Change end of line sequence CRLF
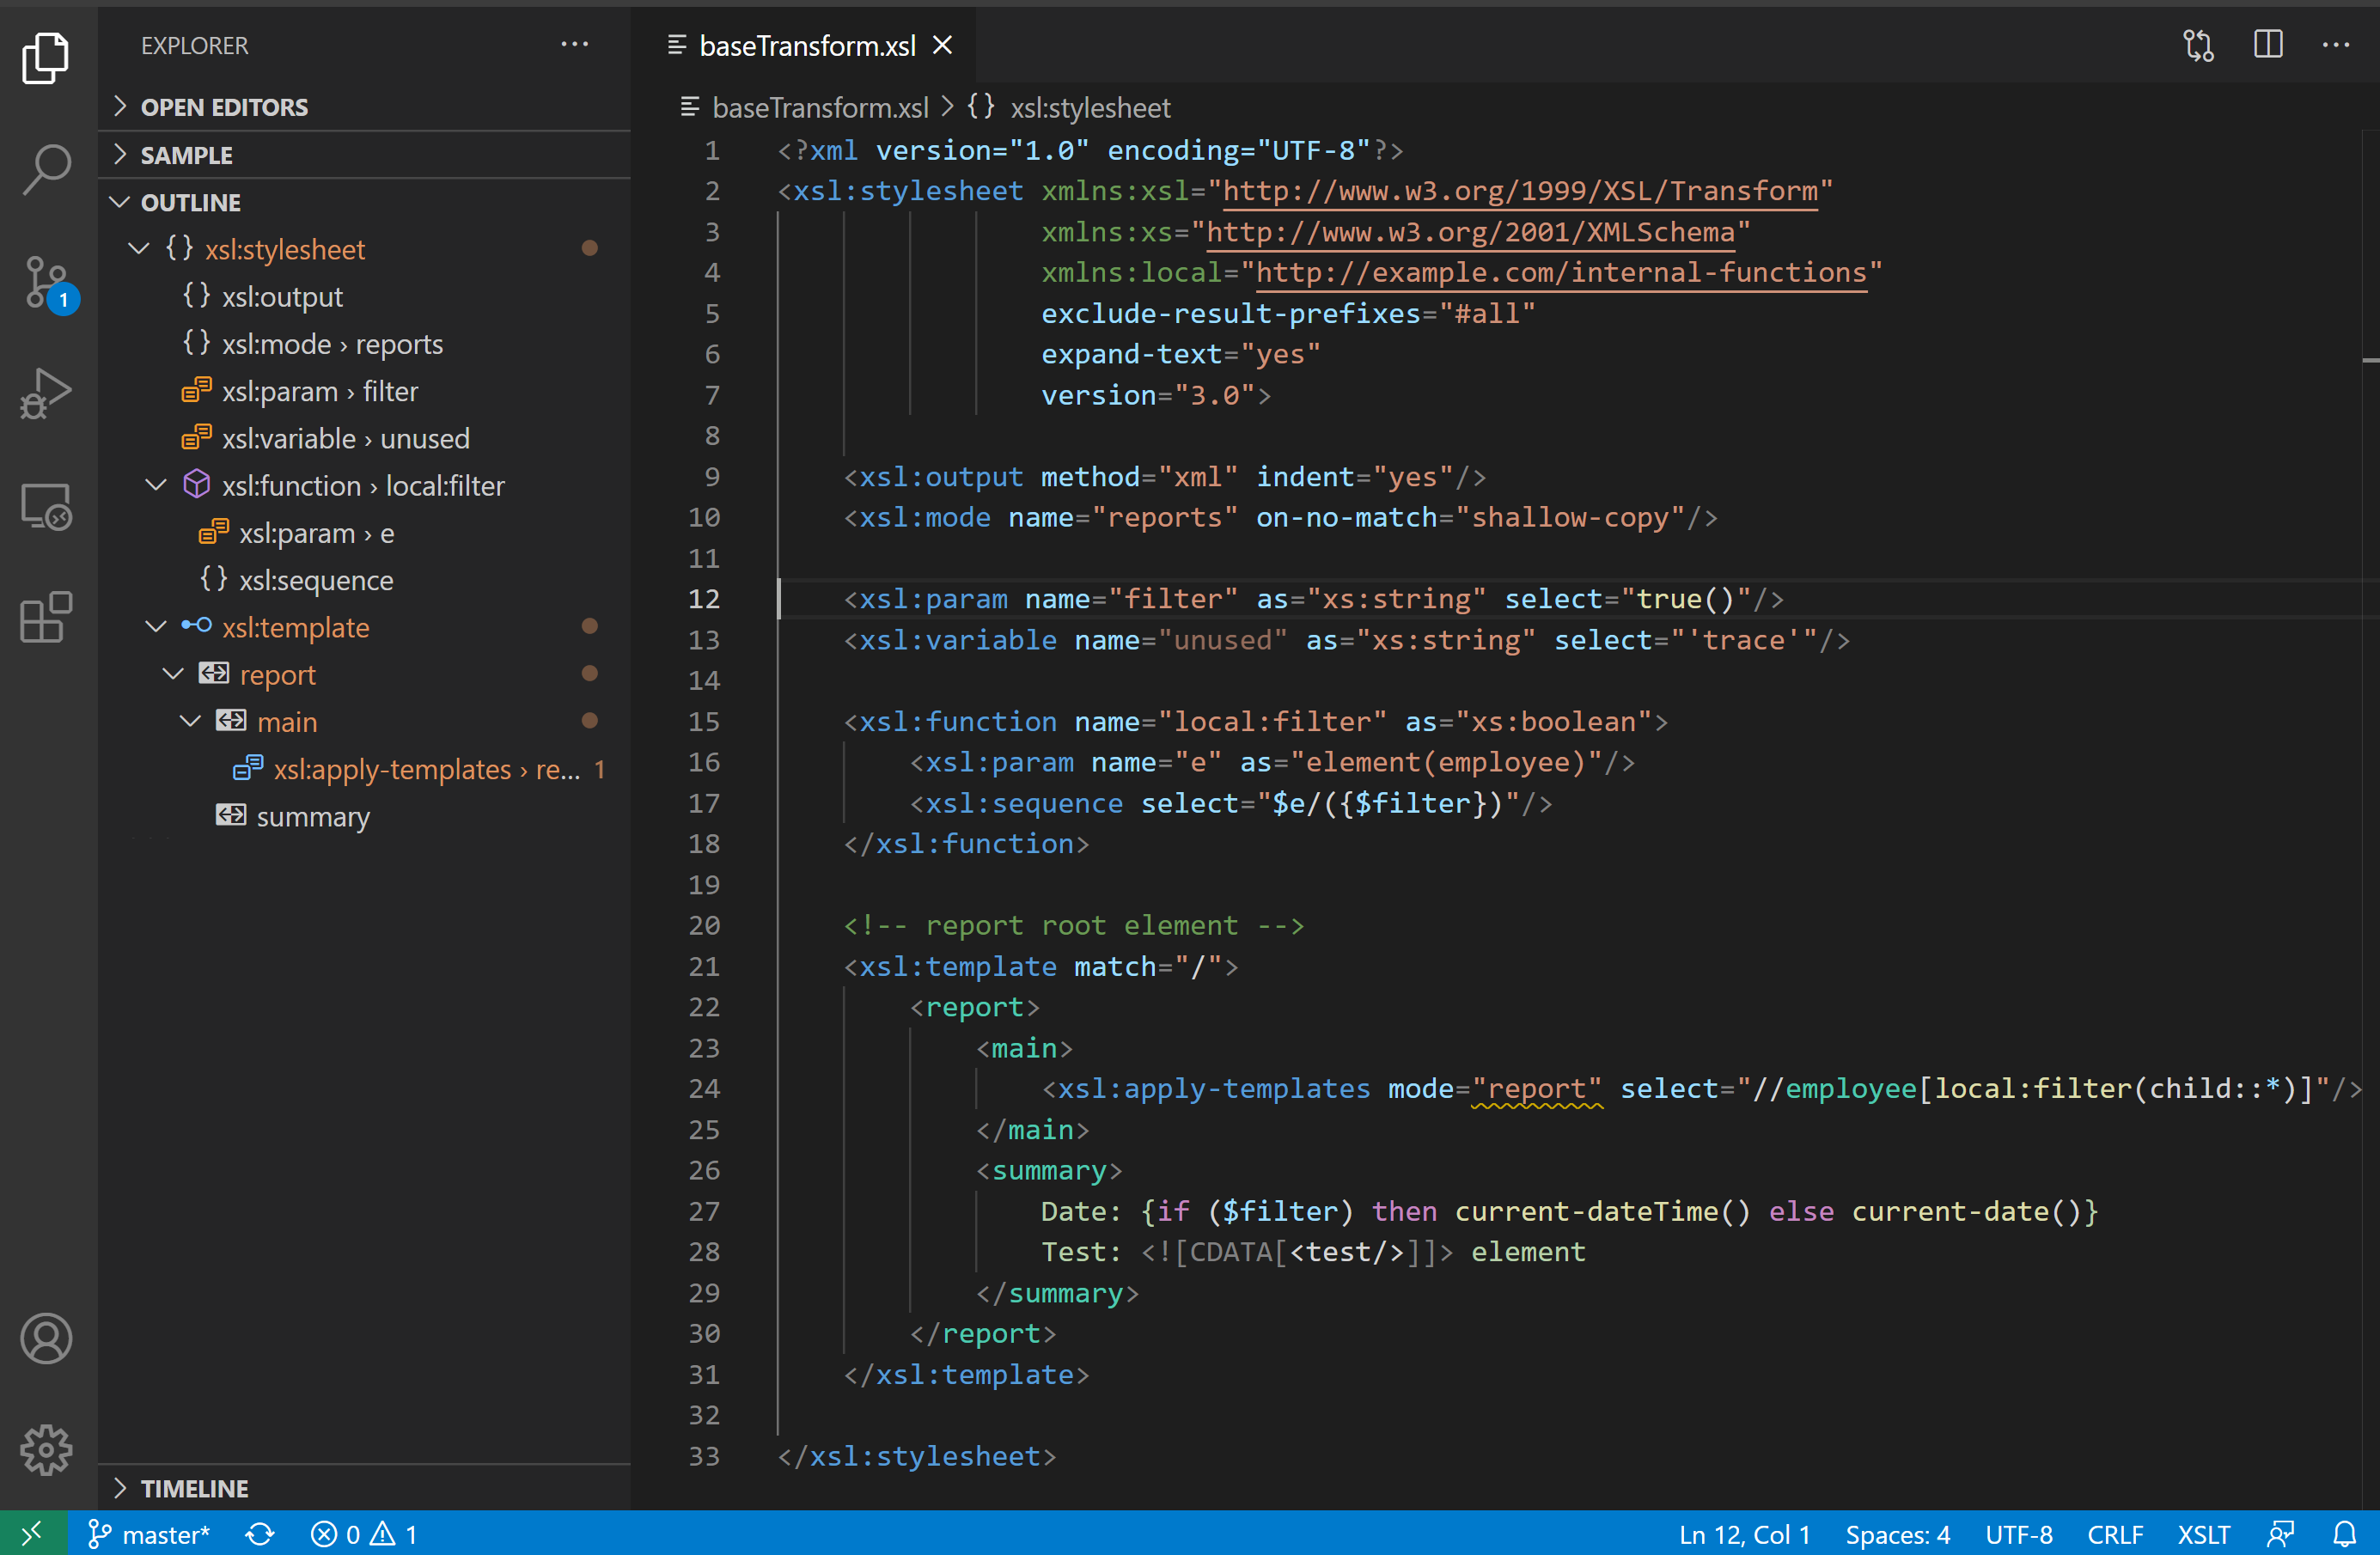Image resolution: width=2380 pixels, height=1555 pixels. point(2115,1534)
